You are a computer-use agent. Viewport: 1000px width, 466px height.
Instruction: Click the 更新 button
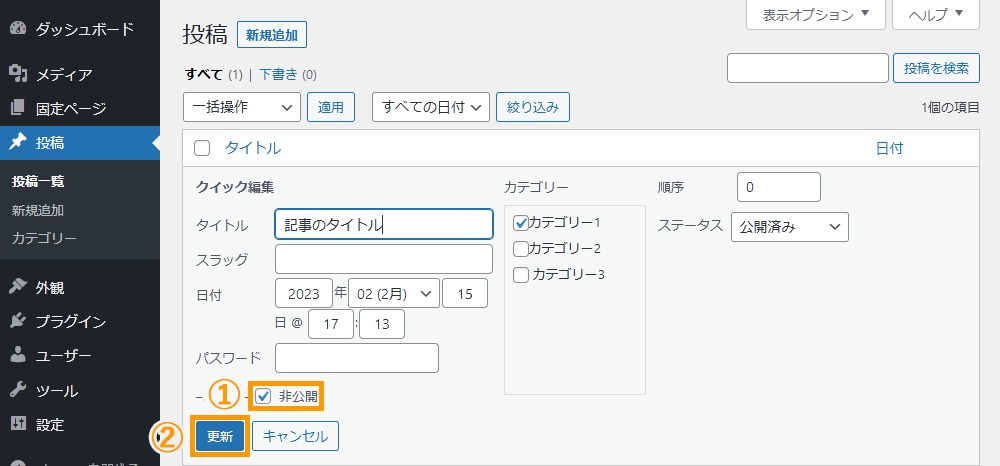coord(220,437)
